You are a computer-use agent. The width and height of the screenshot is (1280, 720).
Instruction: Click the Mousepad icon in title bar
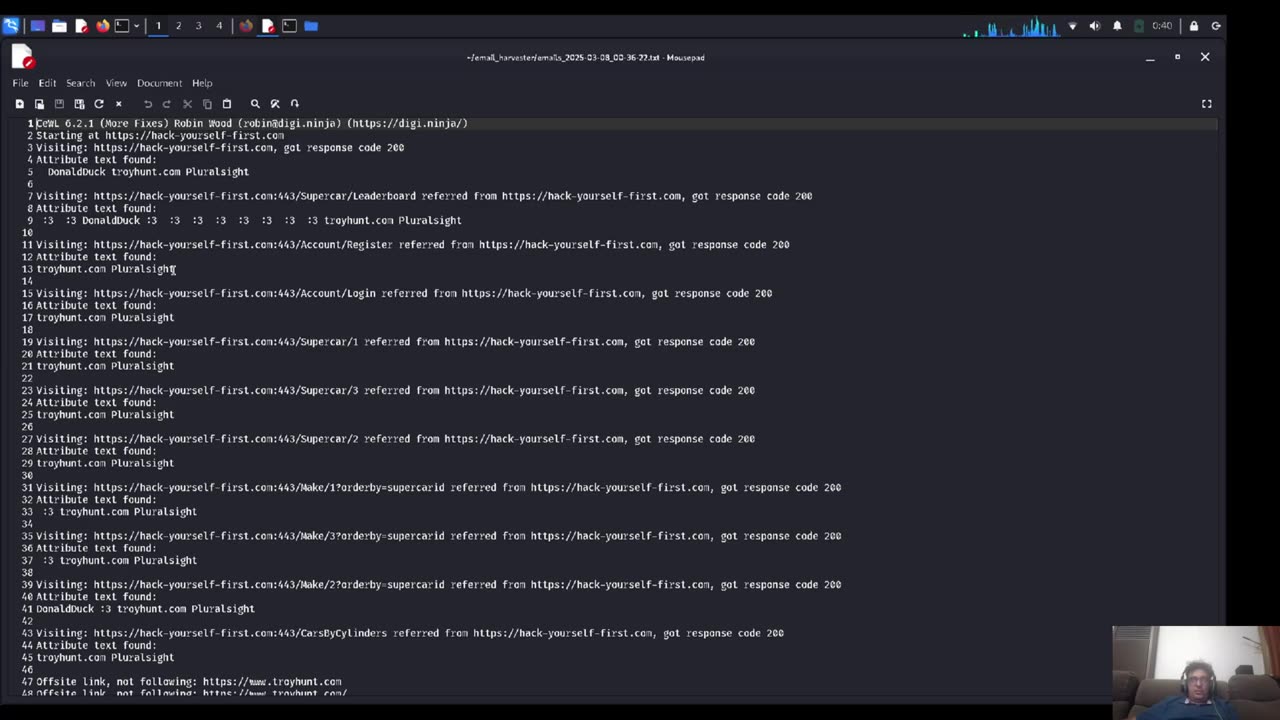pyautogui.click(x=23, y=58)
